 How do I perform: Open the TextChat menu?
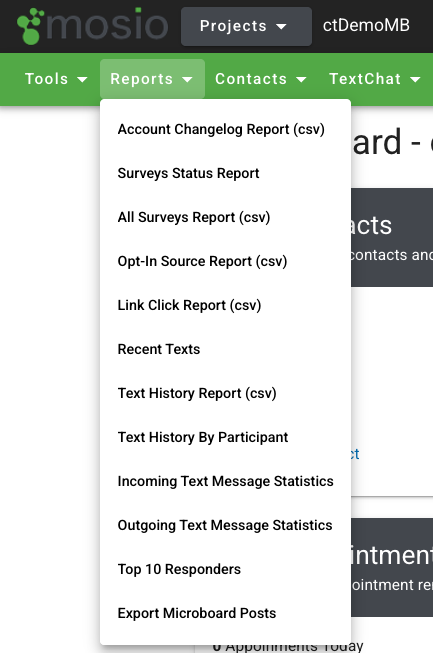[375, 79]
